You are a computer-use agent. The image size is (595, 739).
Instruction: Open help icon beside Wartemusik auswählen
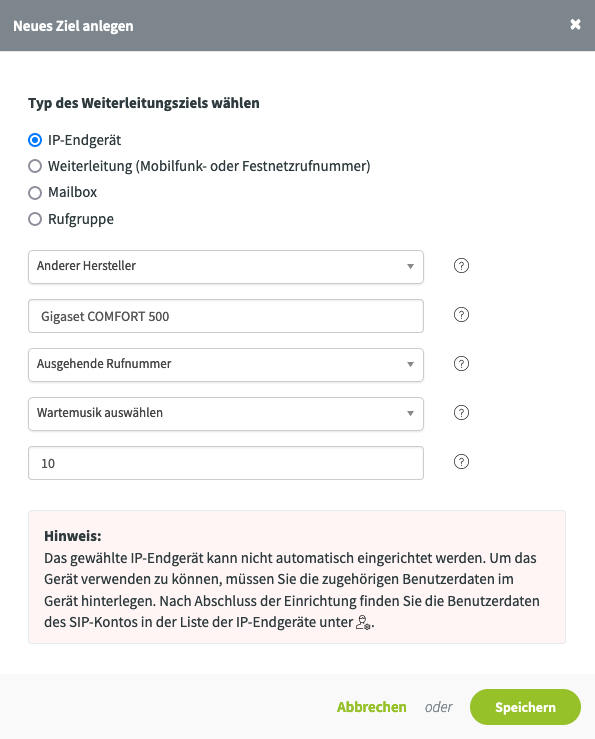[461, 413]
